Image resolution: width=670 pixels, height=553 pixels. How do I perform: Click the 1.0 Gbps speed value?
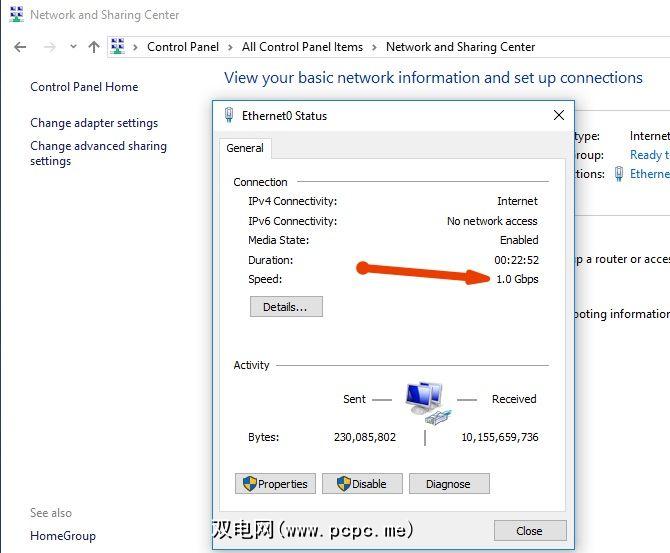coord(517,279)
